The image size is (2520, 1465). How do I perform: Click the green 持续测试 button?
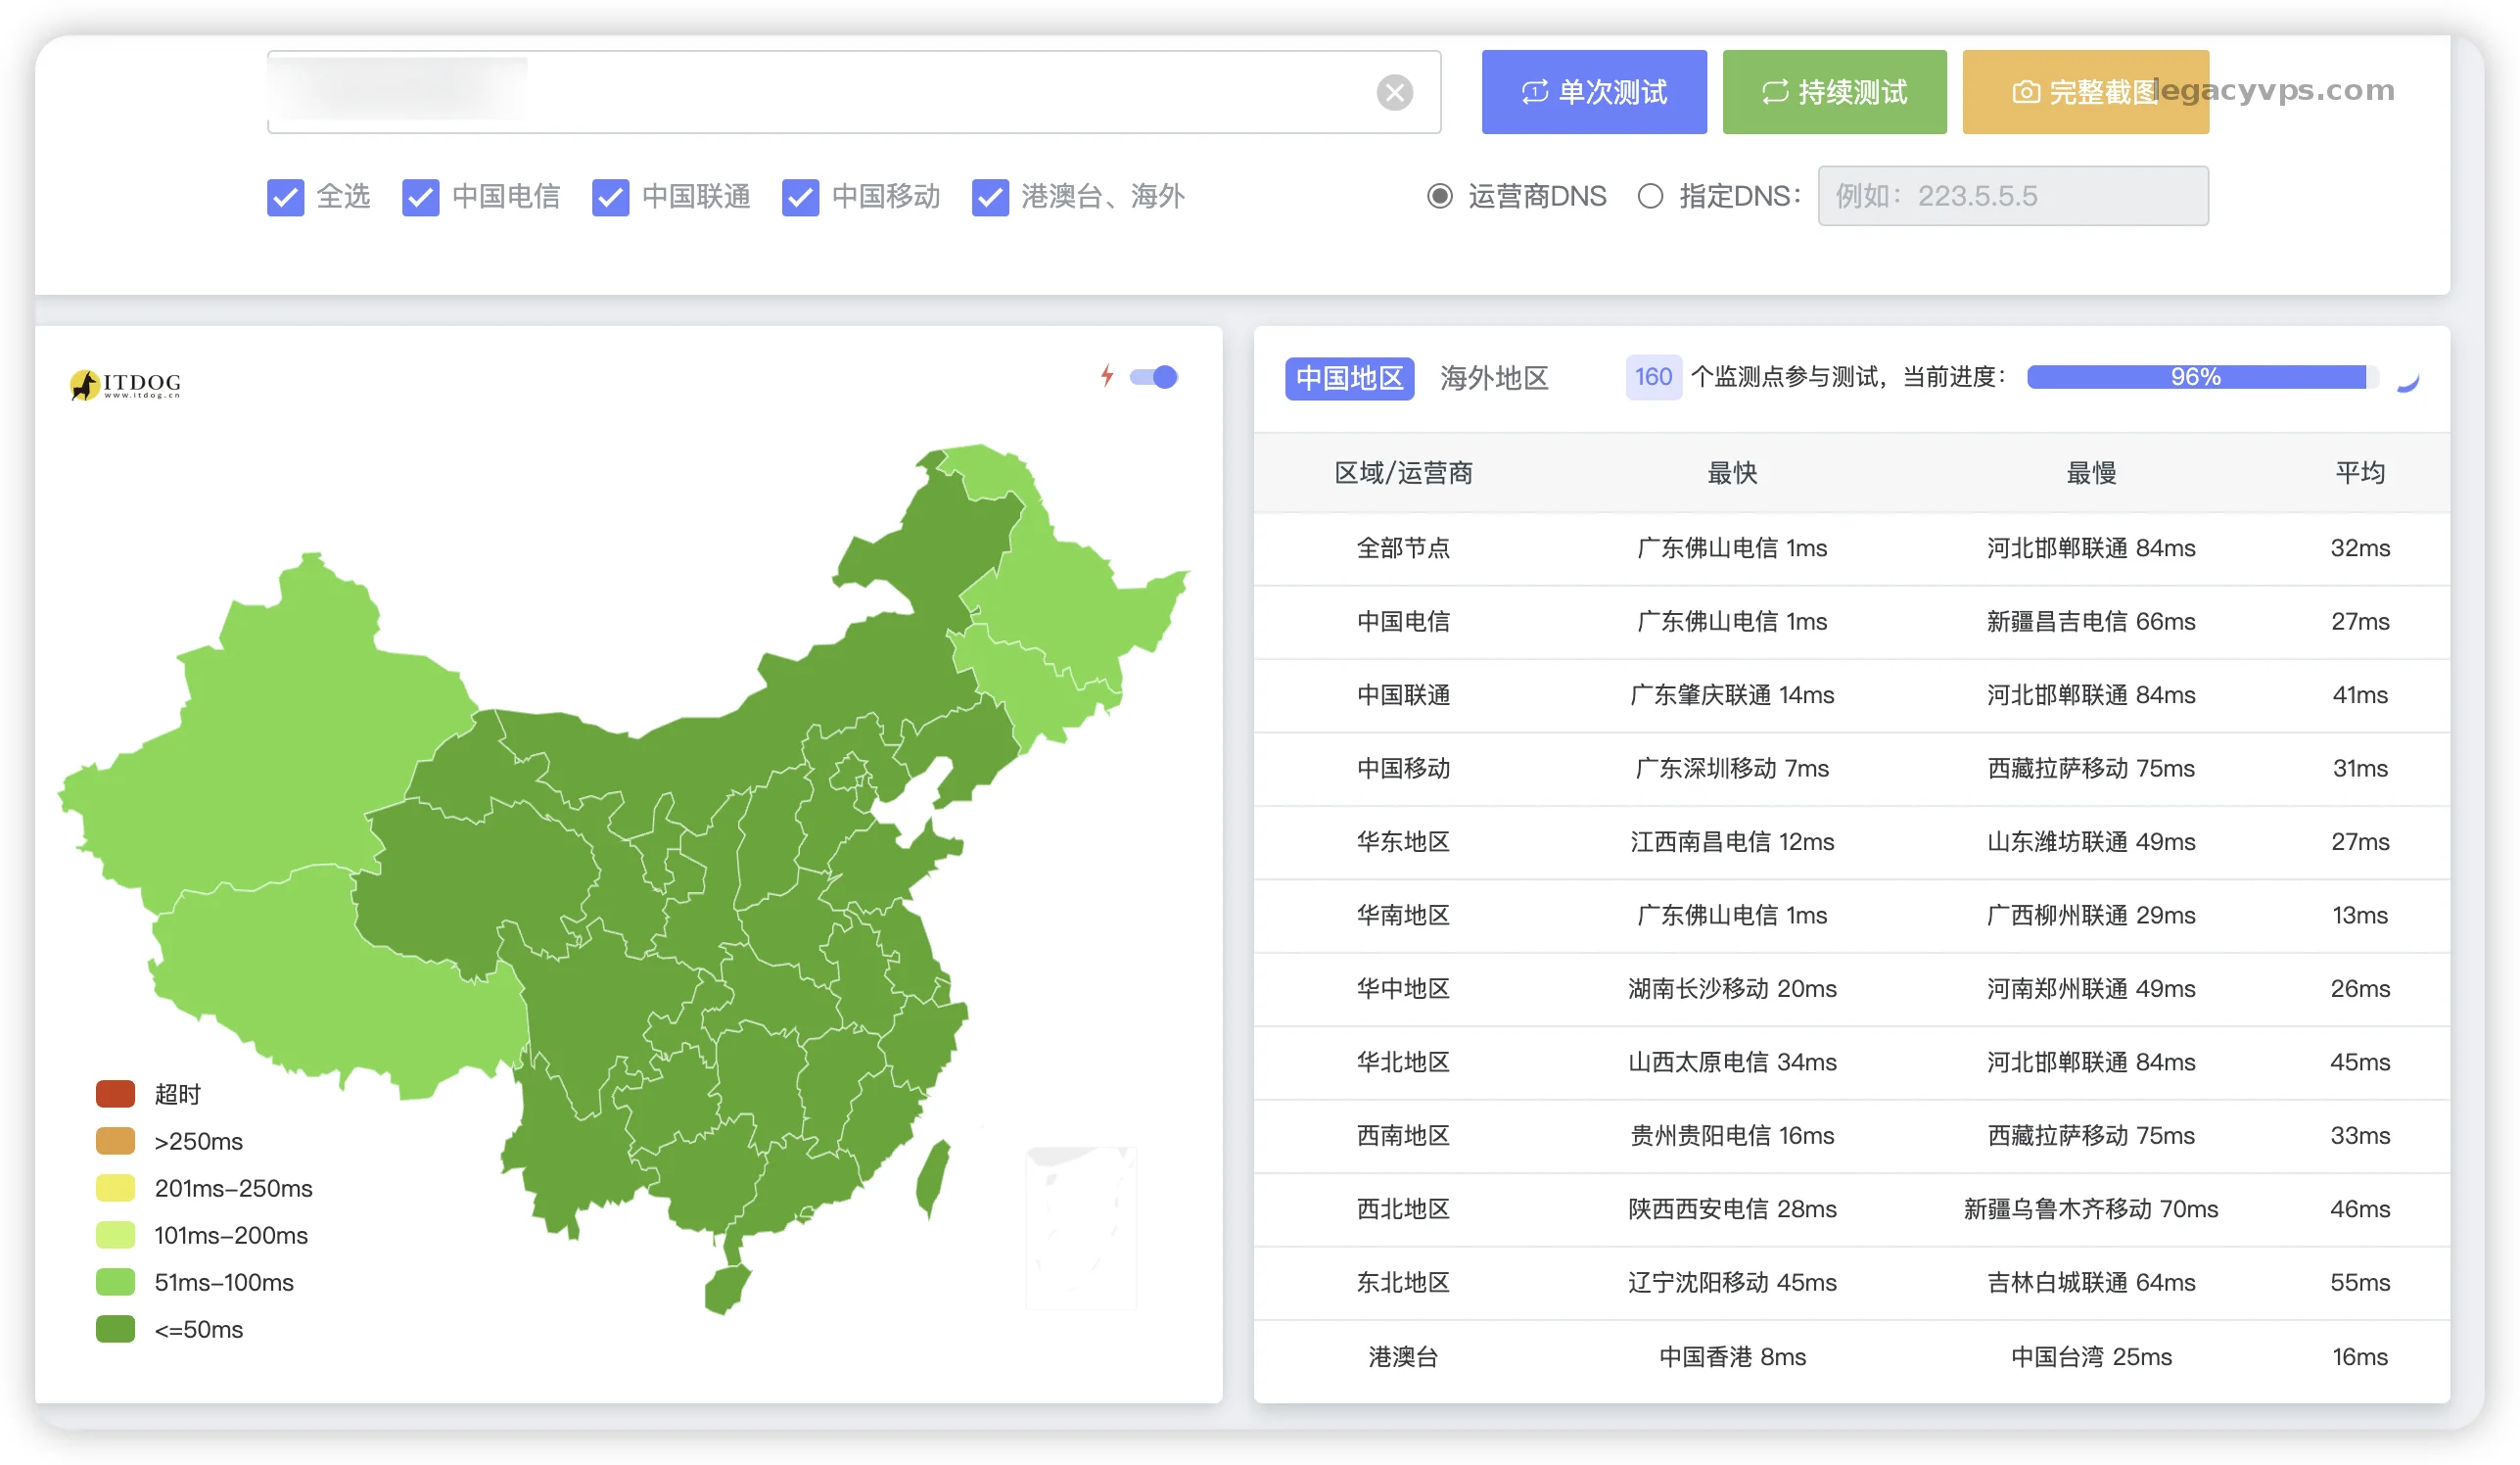1834,92
